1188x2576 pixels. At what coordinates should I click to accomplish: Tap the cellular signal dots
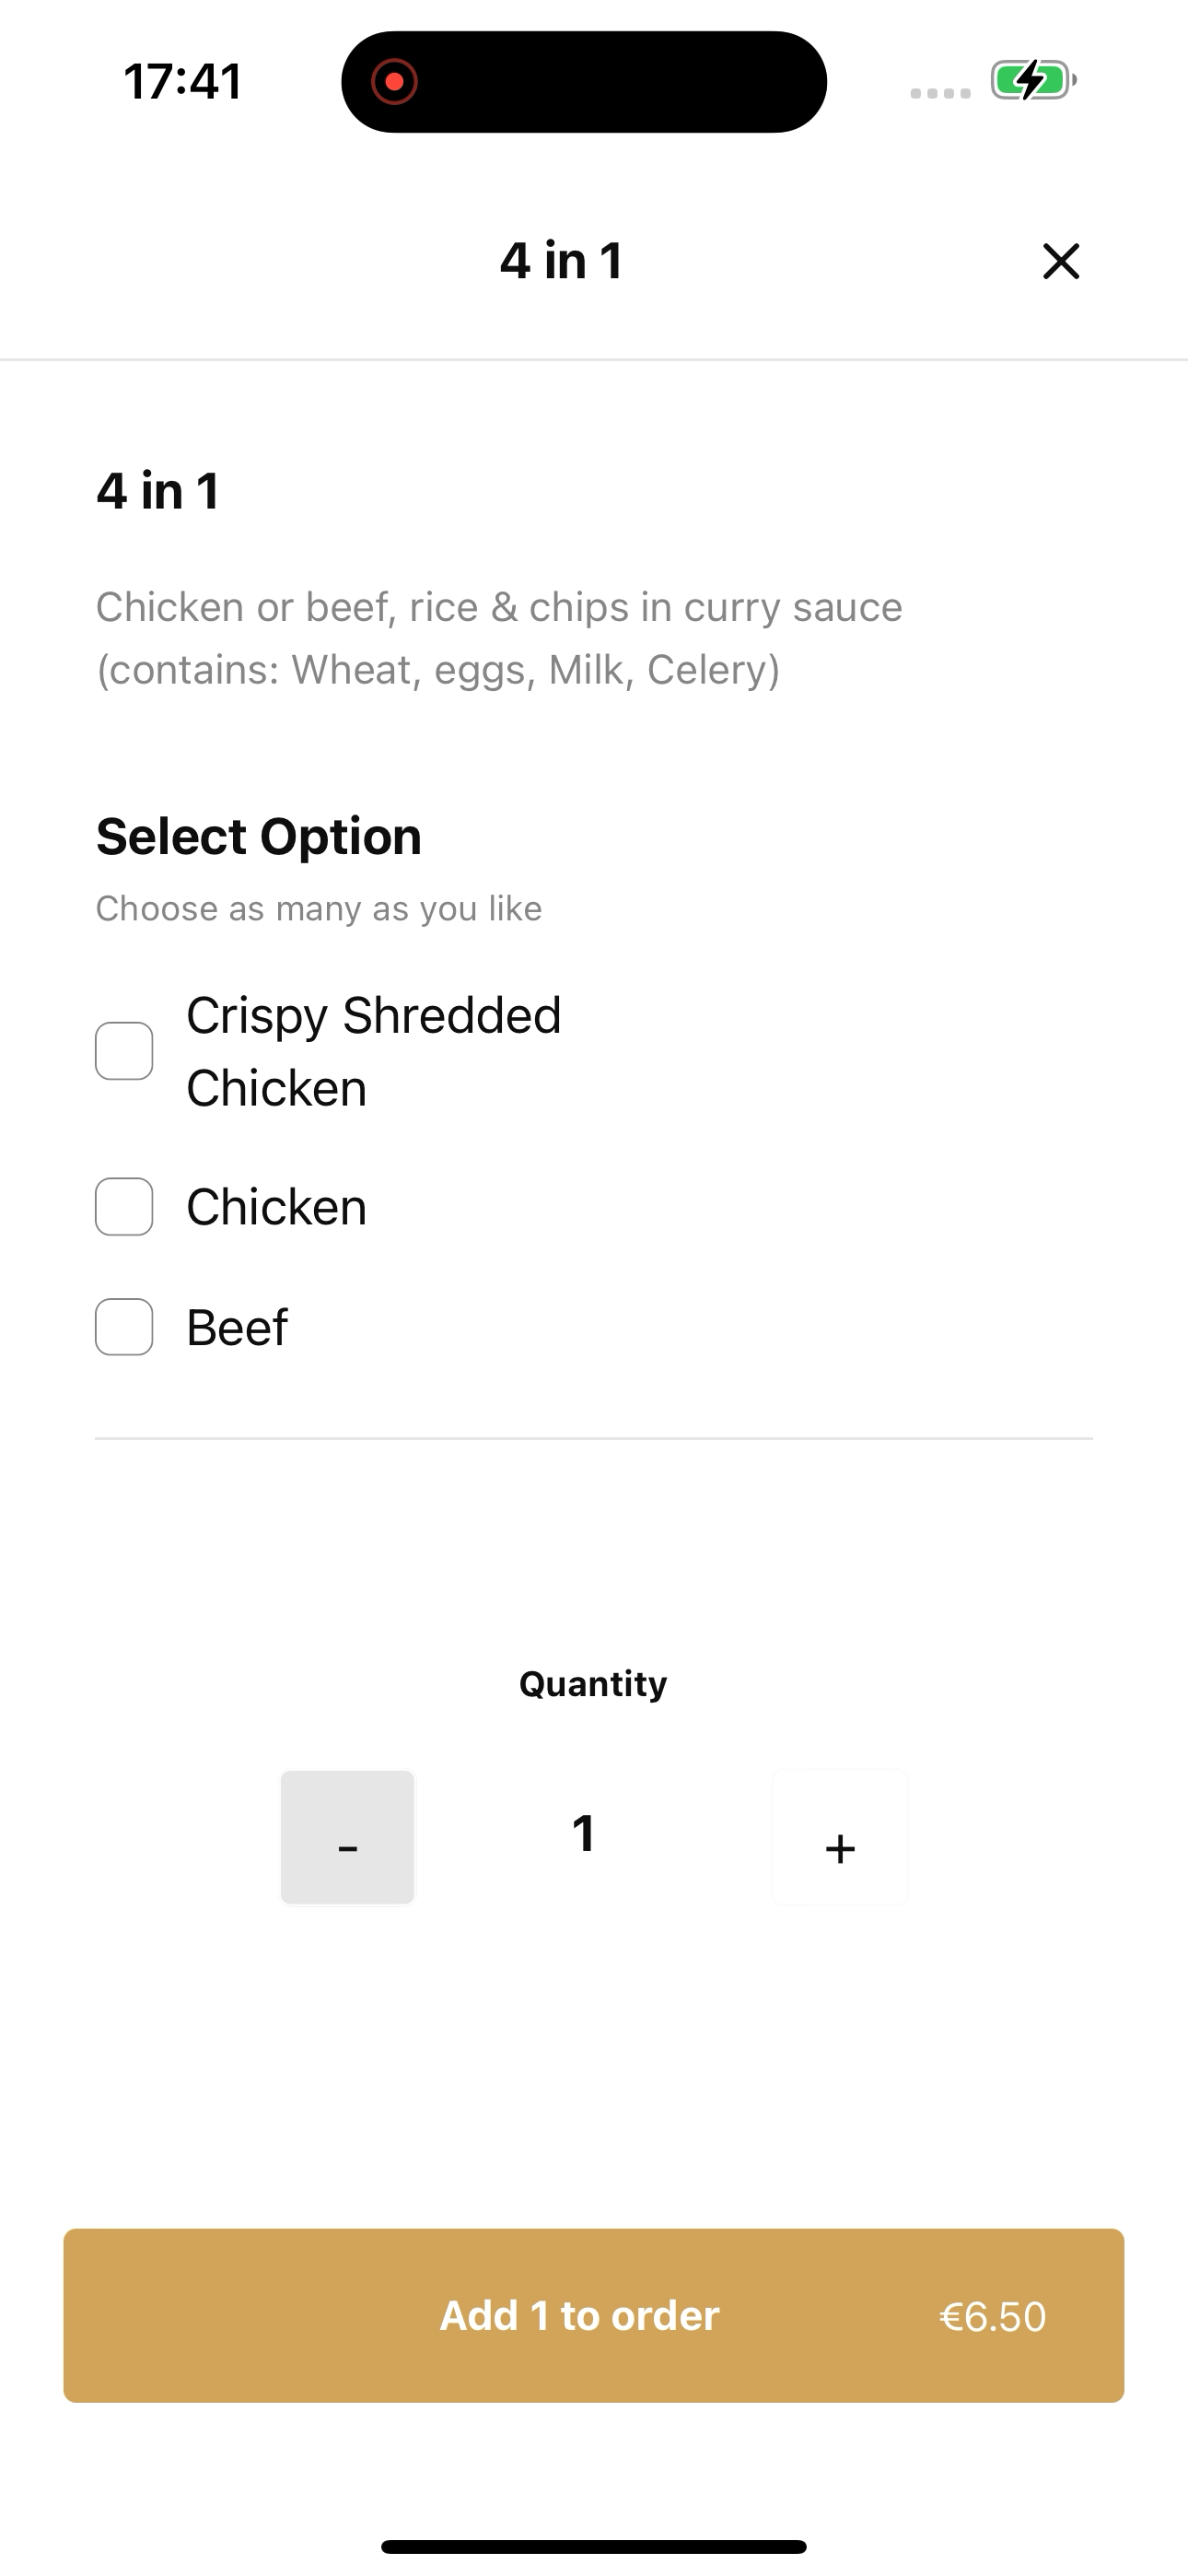tap(940, 93)
